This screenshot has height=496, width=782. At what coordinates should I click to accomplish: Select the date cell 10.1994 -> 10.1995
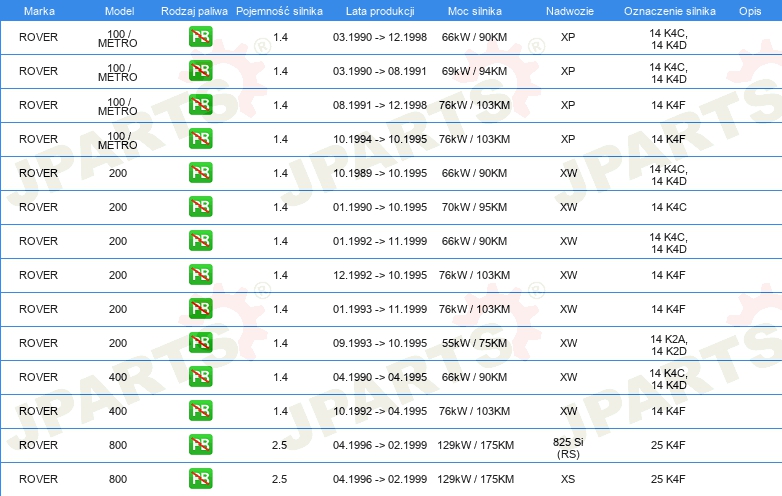tap(380, 139)
